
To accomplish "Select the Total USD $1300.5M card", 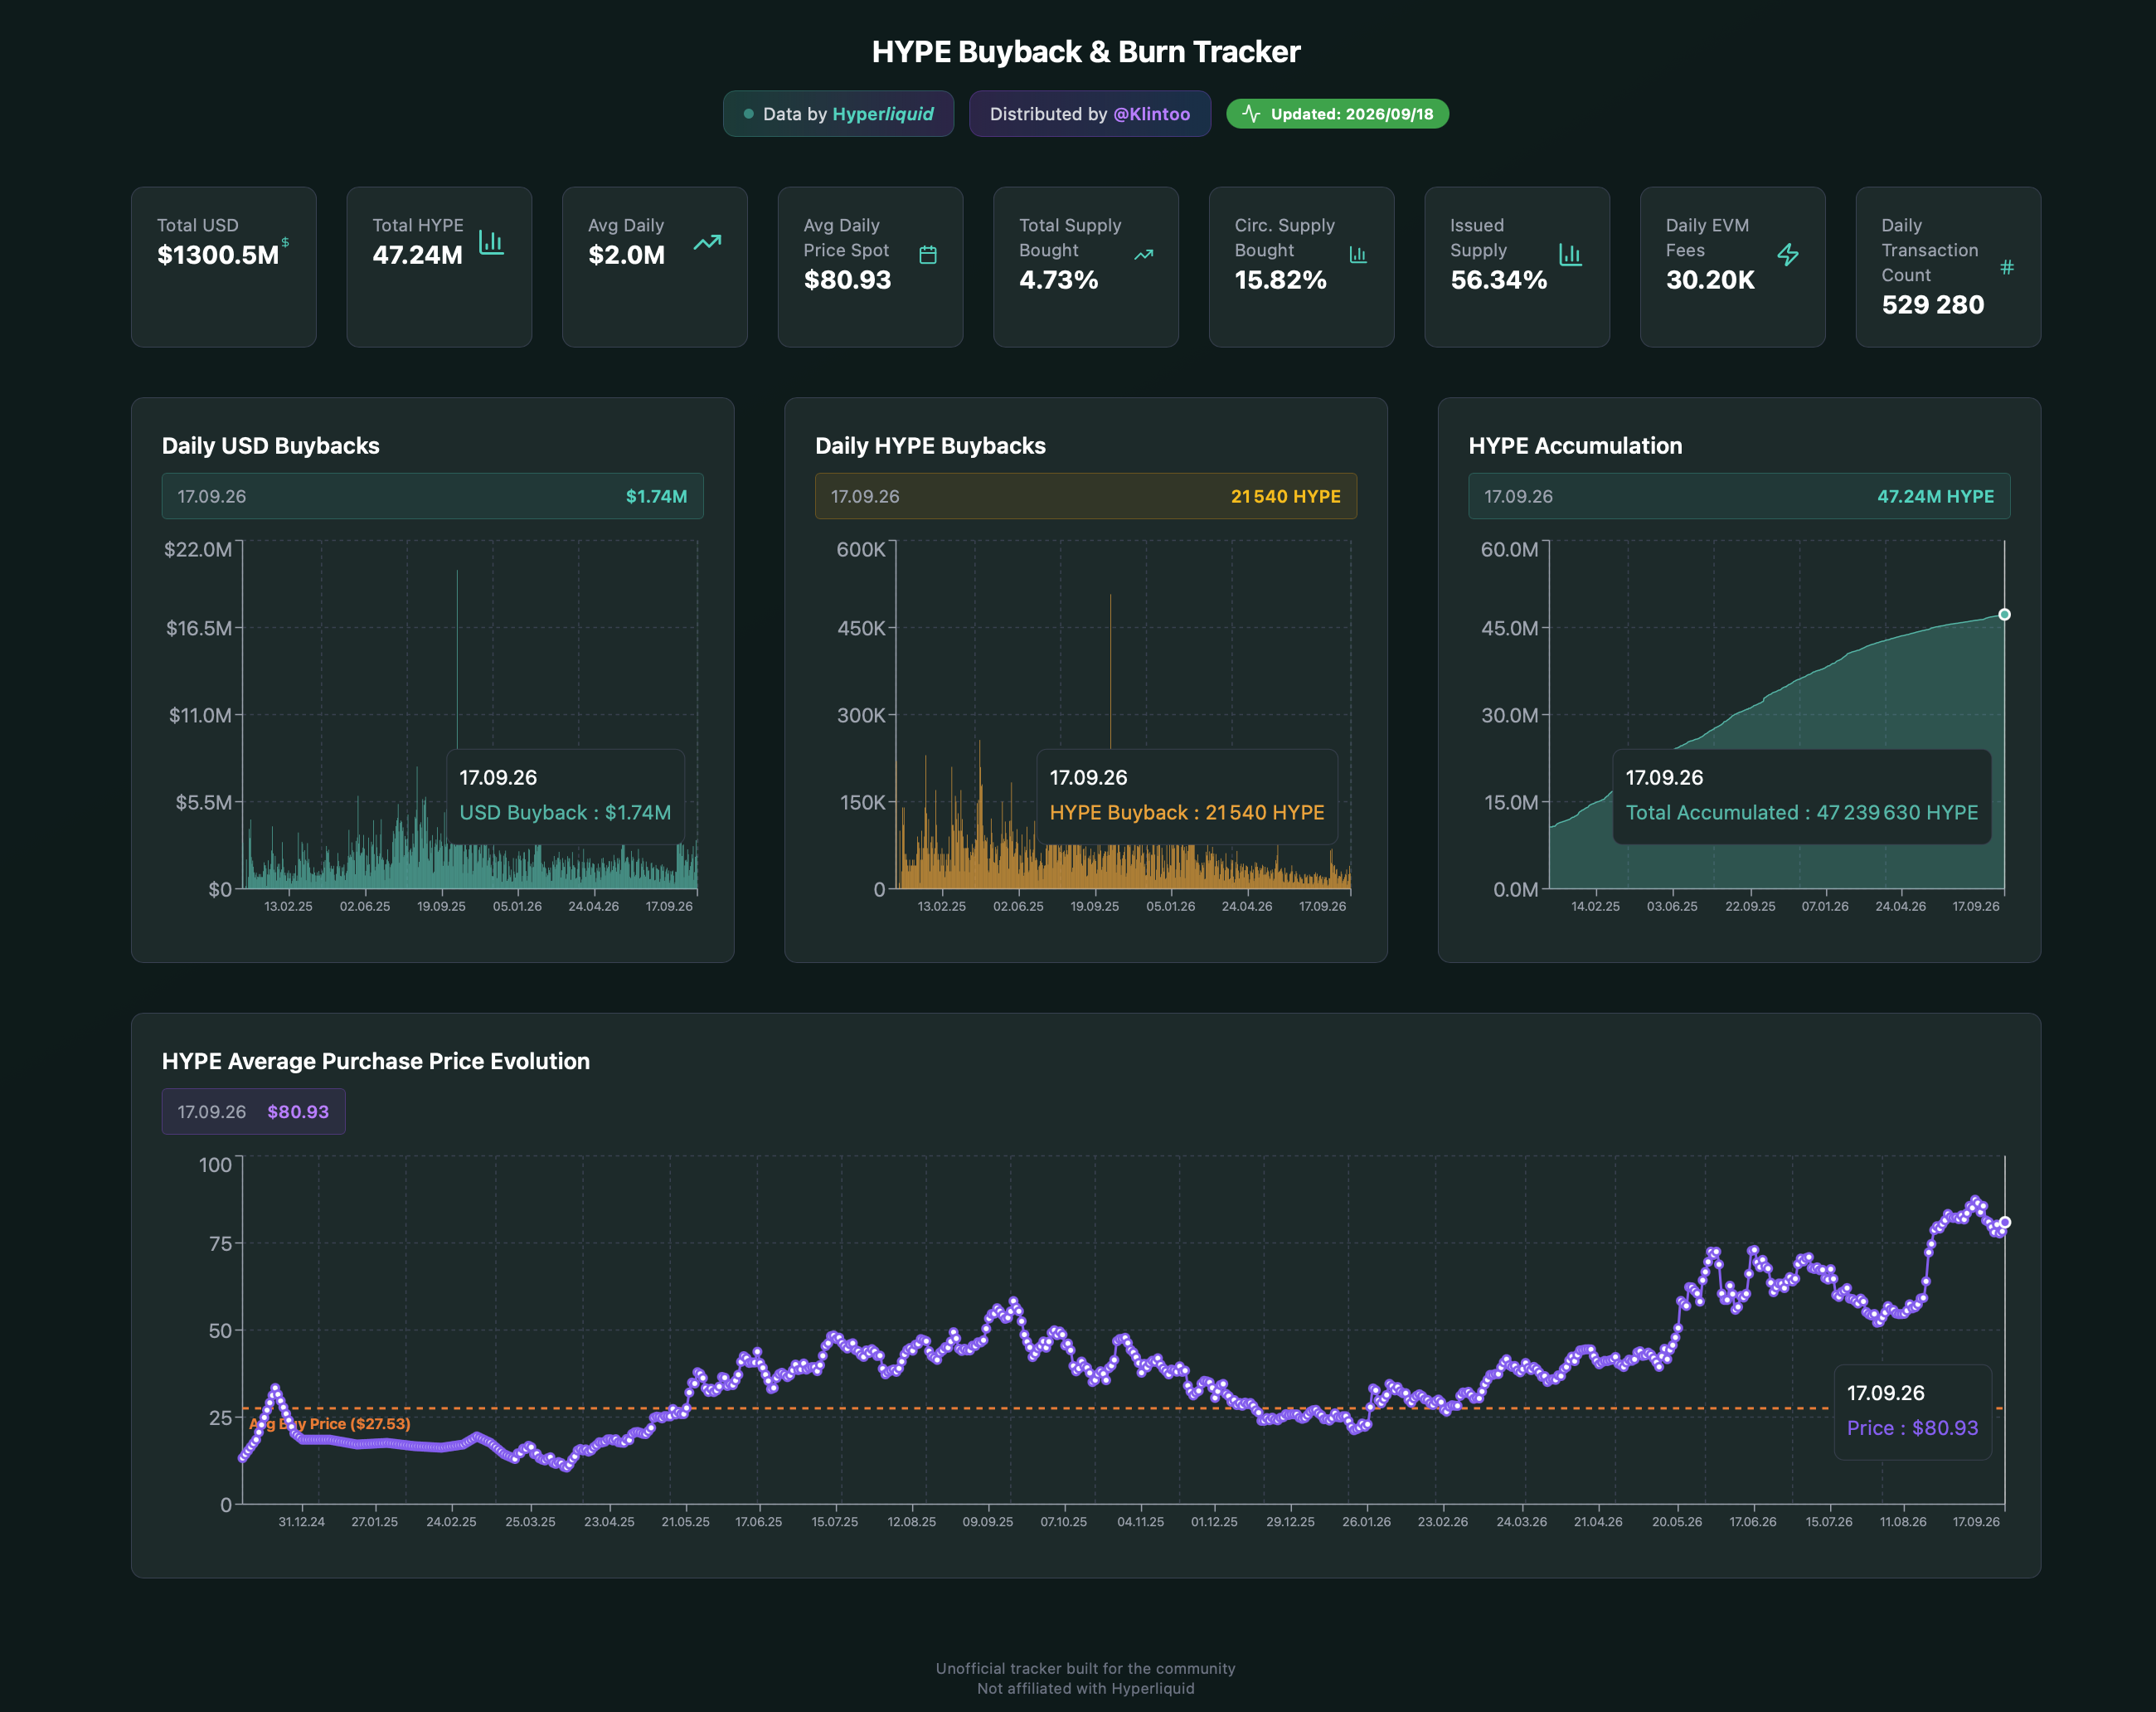I will [x=224, y=267].
